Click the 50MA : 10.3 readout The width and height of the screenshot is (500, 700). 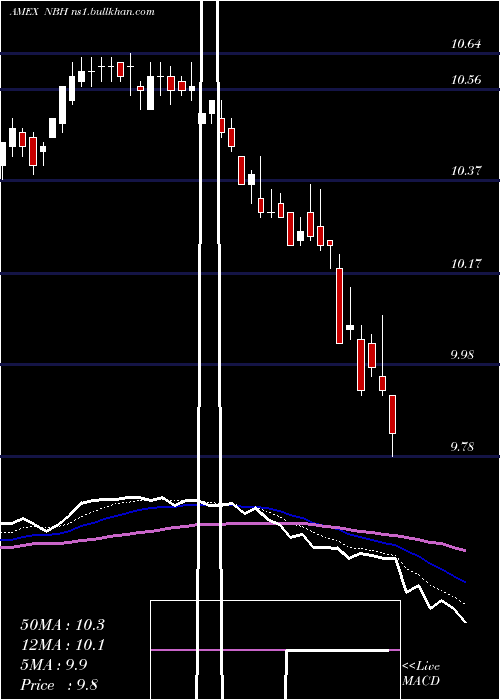pyautogui.click(x=62, y=624)
